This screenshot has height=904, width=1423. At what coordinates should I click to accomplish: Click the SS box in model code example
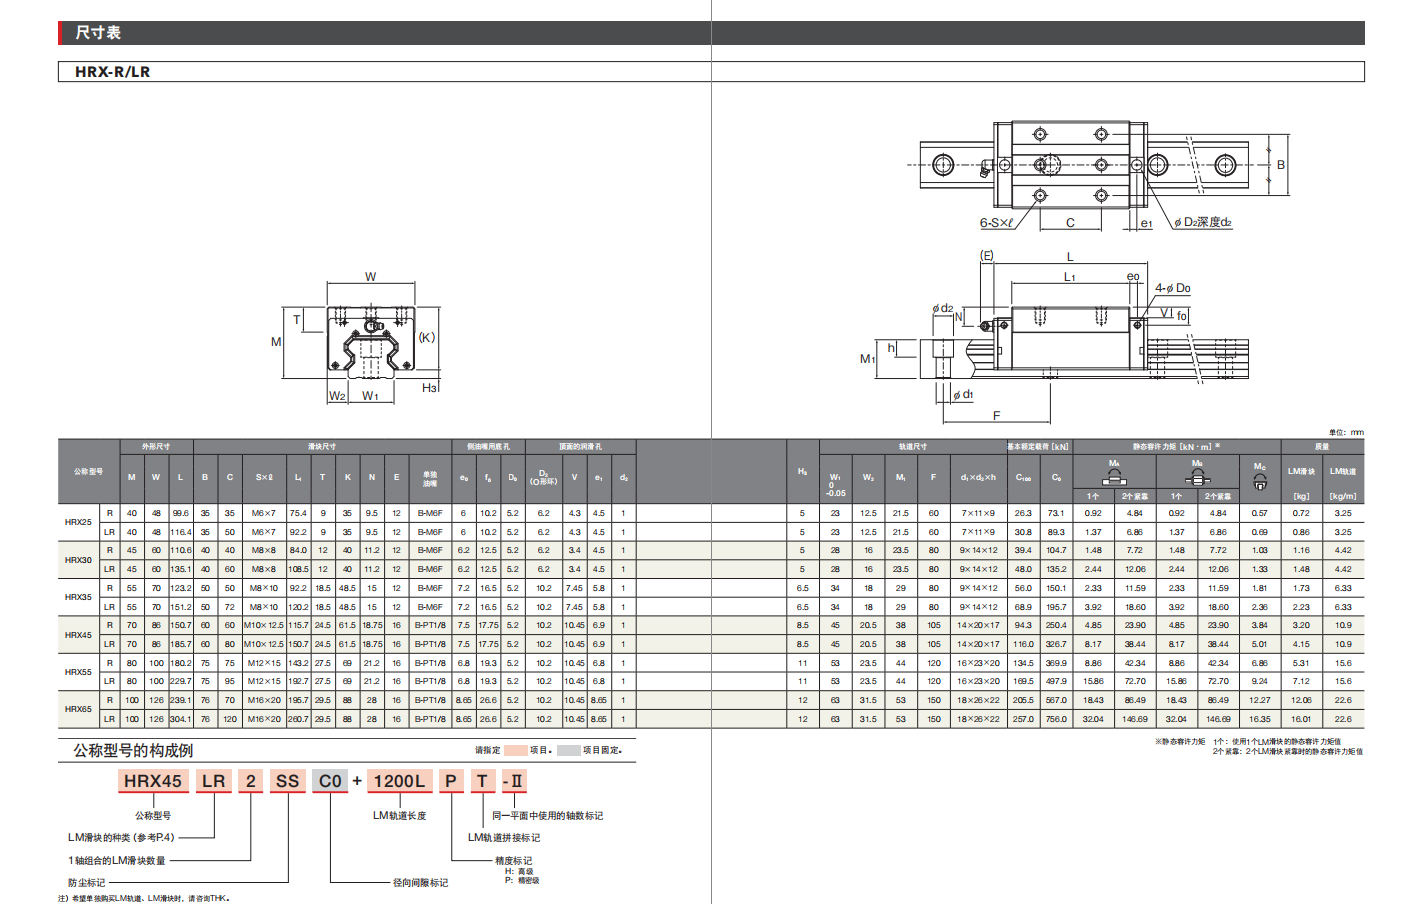tap(287, 781)
